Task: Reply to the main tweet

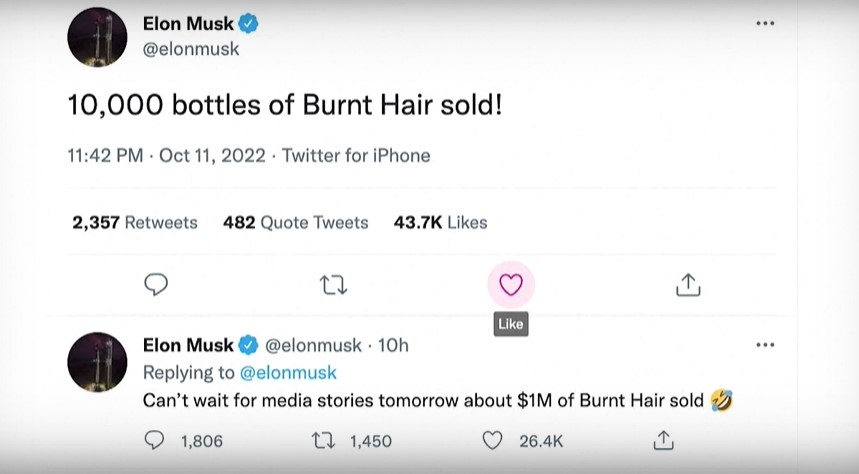Action: pyautogui.click(x=156, y=285)
